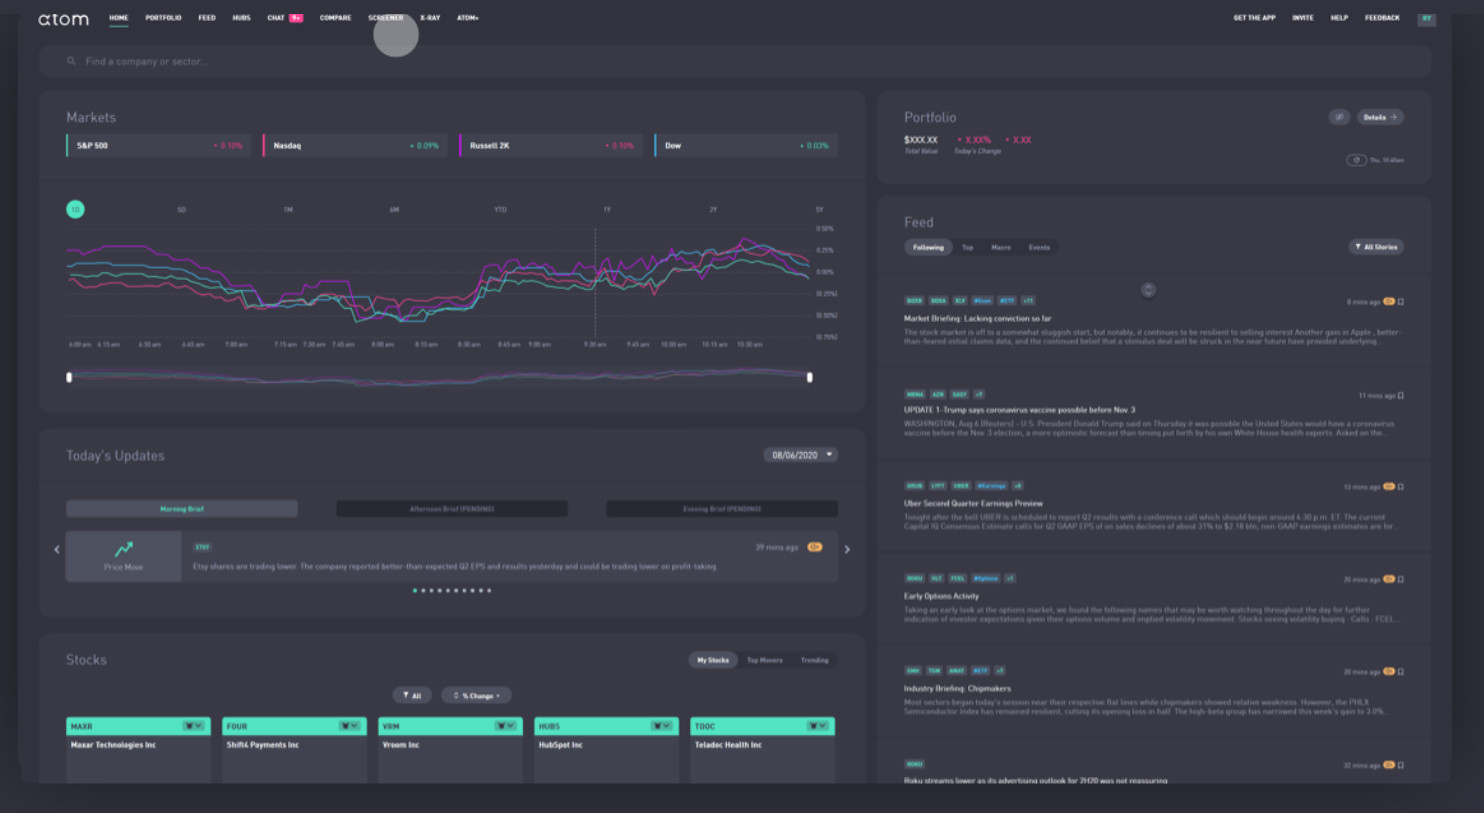Click the right handle of chart range slider
The width and height of the screenshot is (1484, 813).
click(x=809, y=377)
